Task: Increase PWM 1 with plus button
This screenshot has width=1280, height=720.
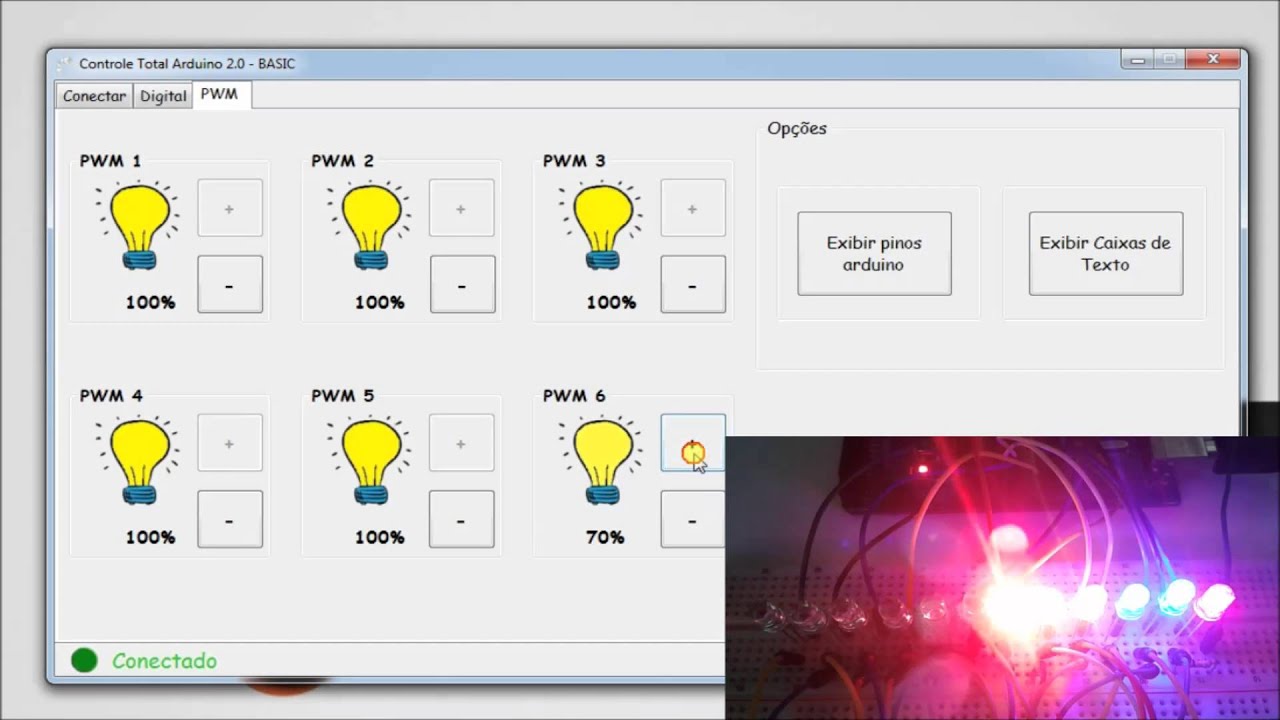Action: [230, 208]
